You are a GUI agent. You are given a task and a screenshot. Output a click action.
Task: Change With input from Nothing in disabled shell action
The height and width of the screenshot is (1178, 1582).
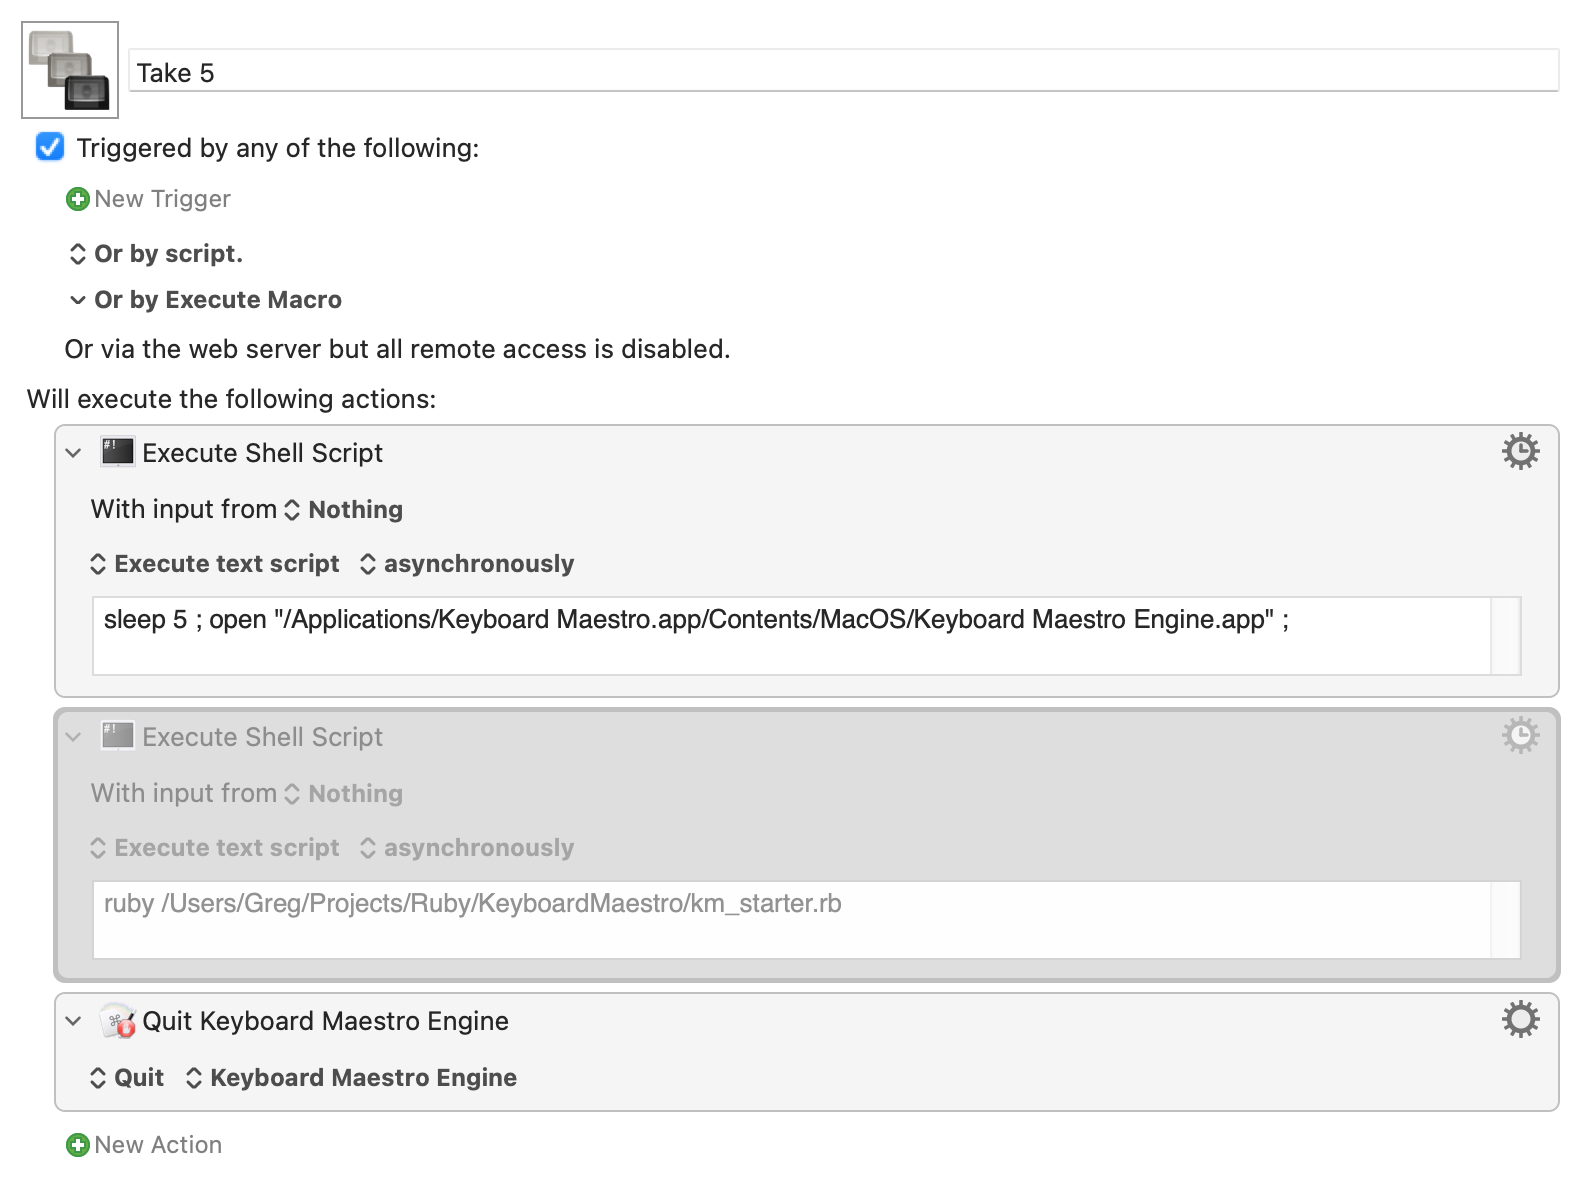pyautogui.click(x=345, y=794)
